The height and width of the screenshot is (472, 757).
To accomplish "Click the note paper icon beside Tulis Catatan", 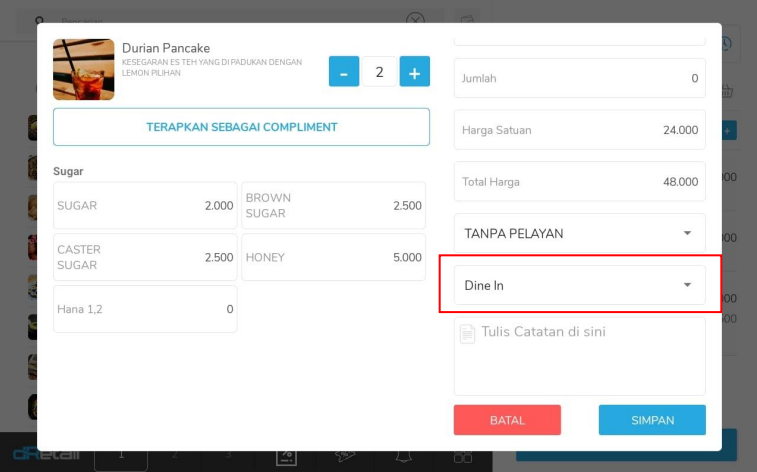I will [x=467, y=333].
